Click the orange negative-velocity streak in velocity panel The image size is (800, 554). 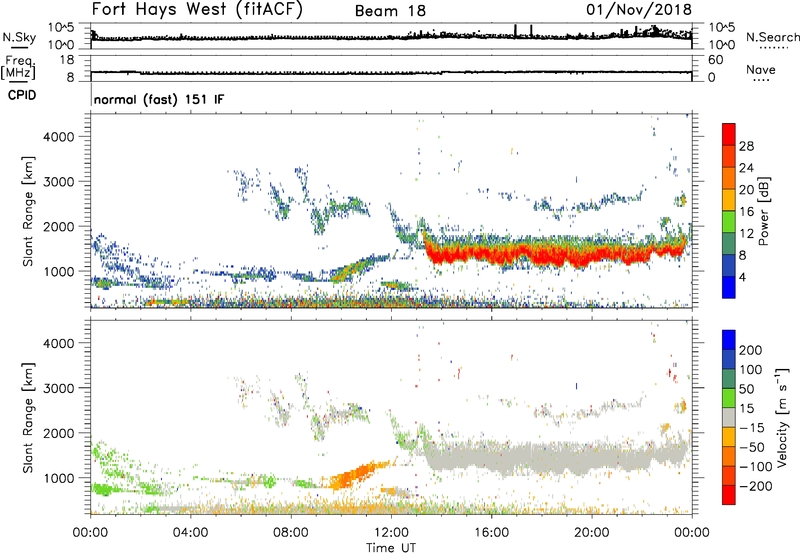[x=357, y=474]
